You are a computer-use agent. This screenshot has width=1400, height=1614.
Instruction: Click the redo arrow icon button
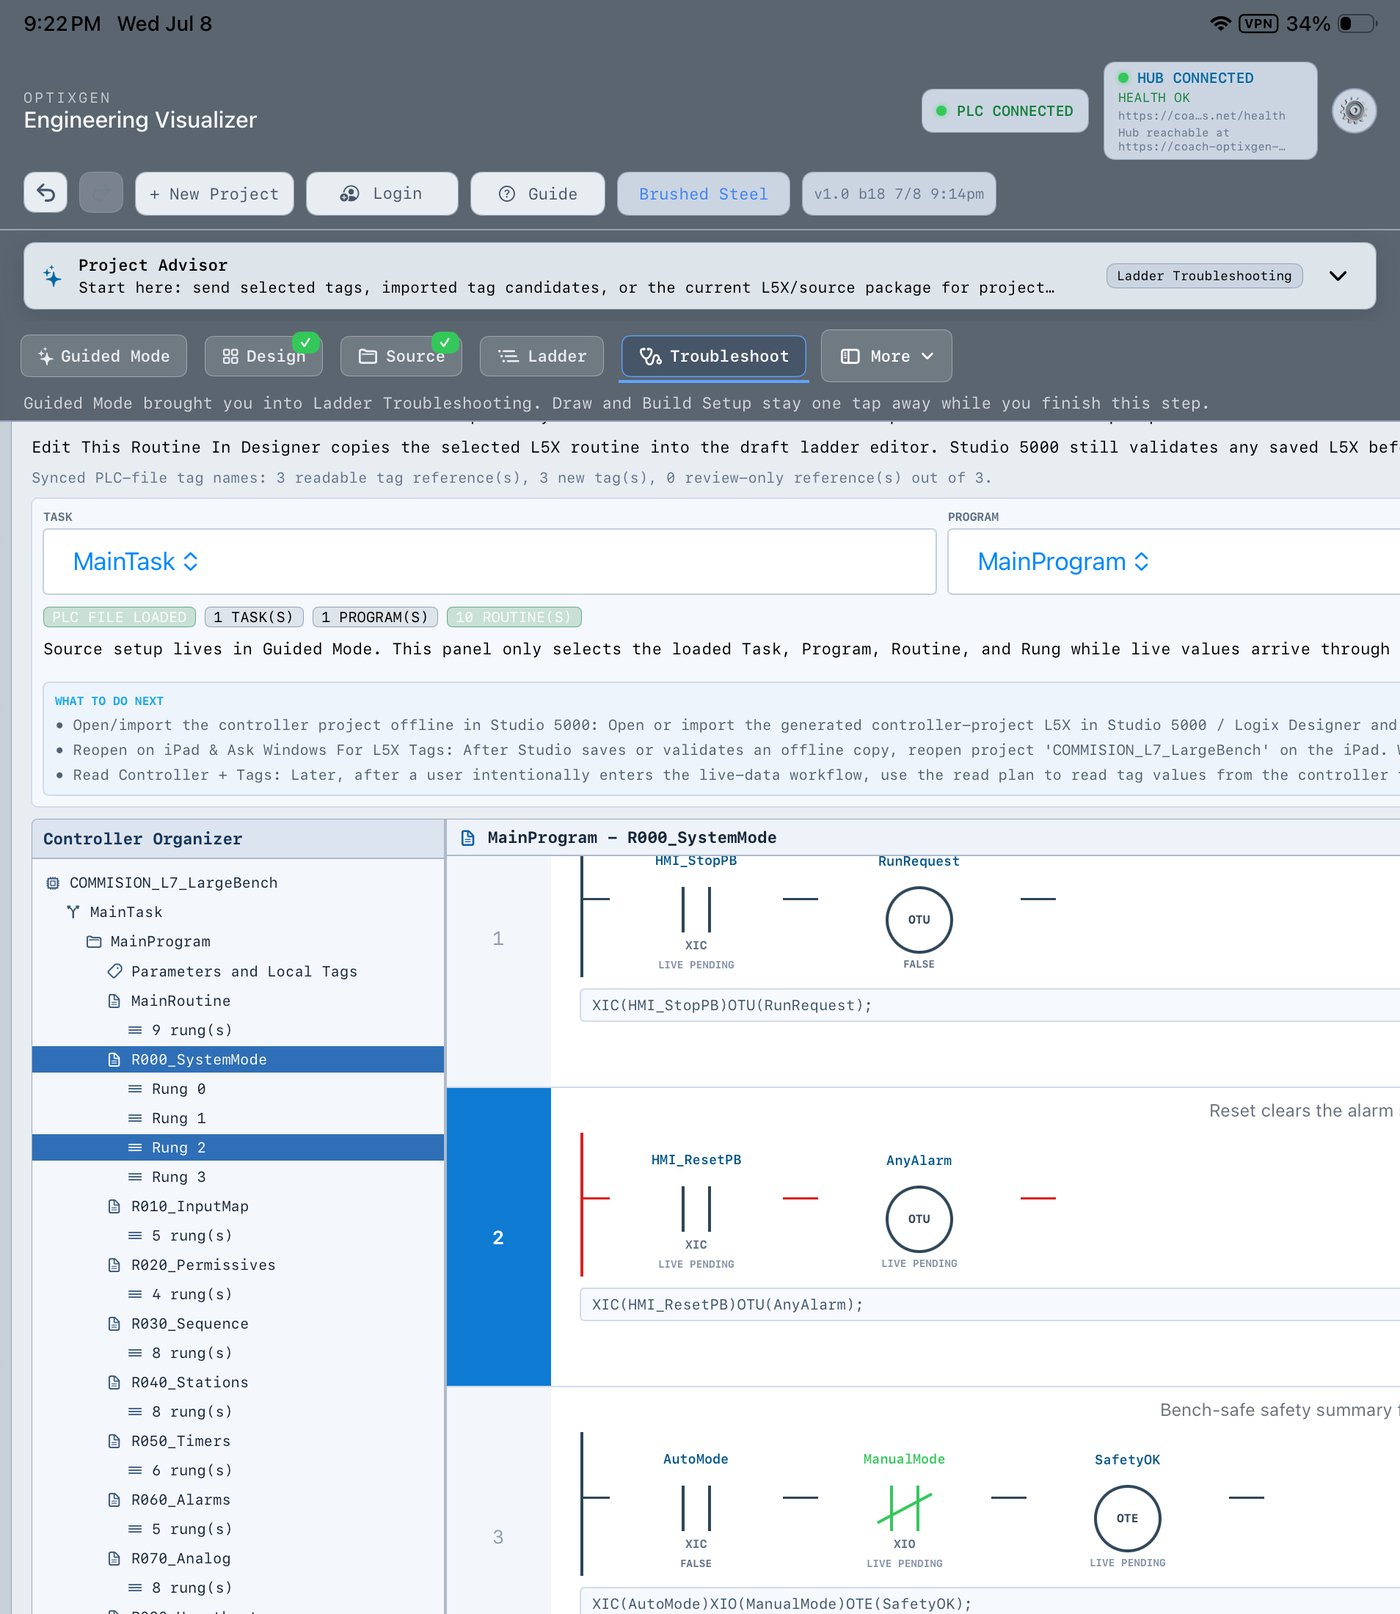[101, 193]
